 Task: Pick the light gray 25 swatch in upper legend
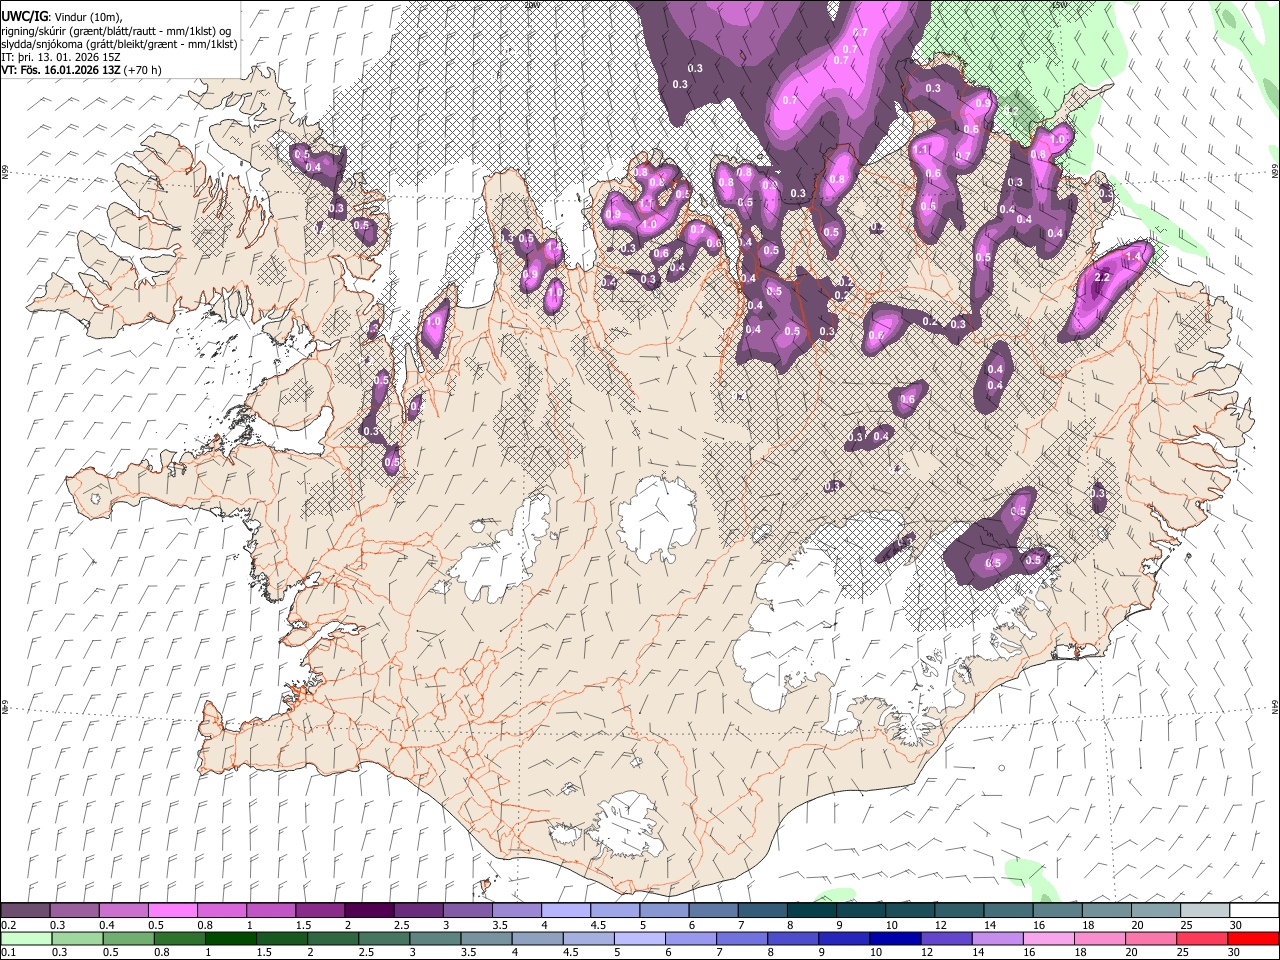[1205, 911]
